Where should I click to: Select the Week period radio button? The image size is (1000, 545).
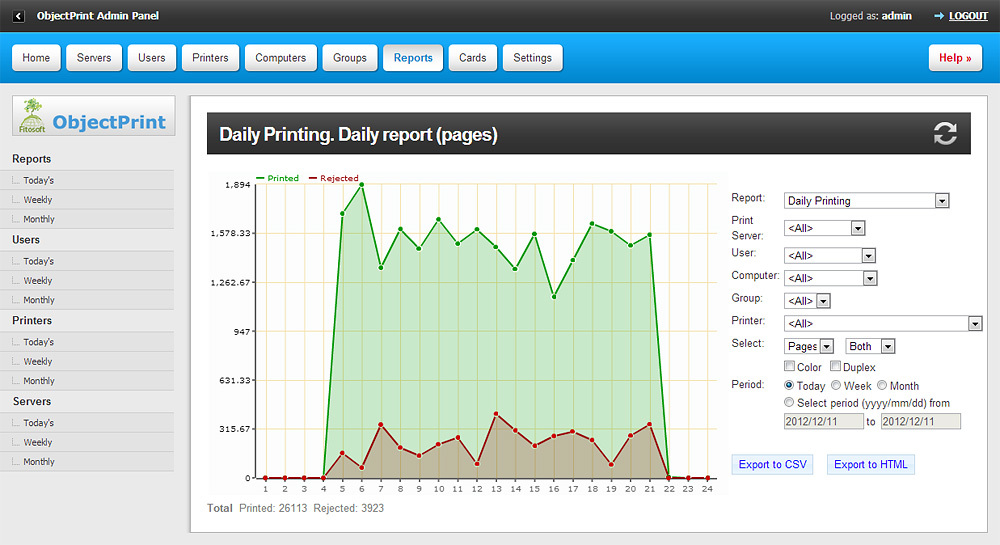835,386
